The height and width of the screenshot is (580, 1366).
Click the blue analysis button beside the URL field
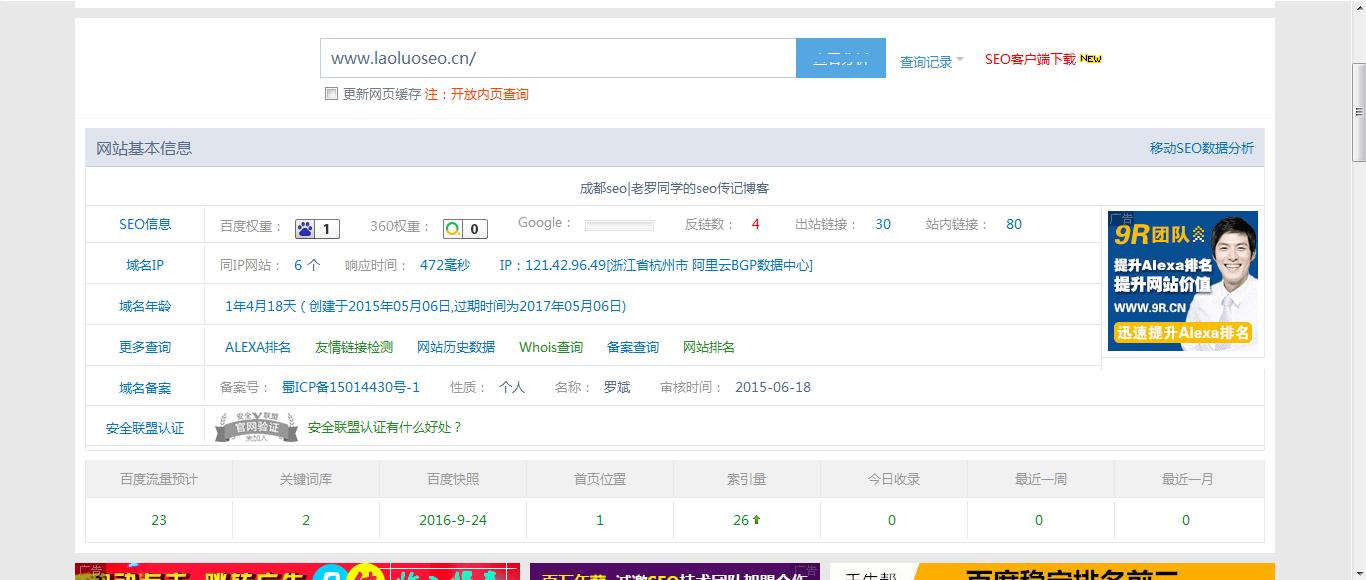point(840,58)
